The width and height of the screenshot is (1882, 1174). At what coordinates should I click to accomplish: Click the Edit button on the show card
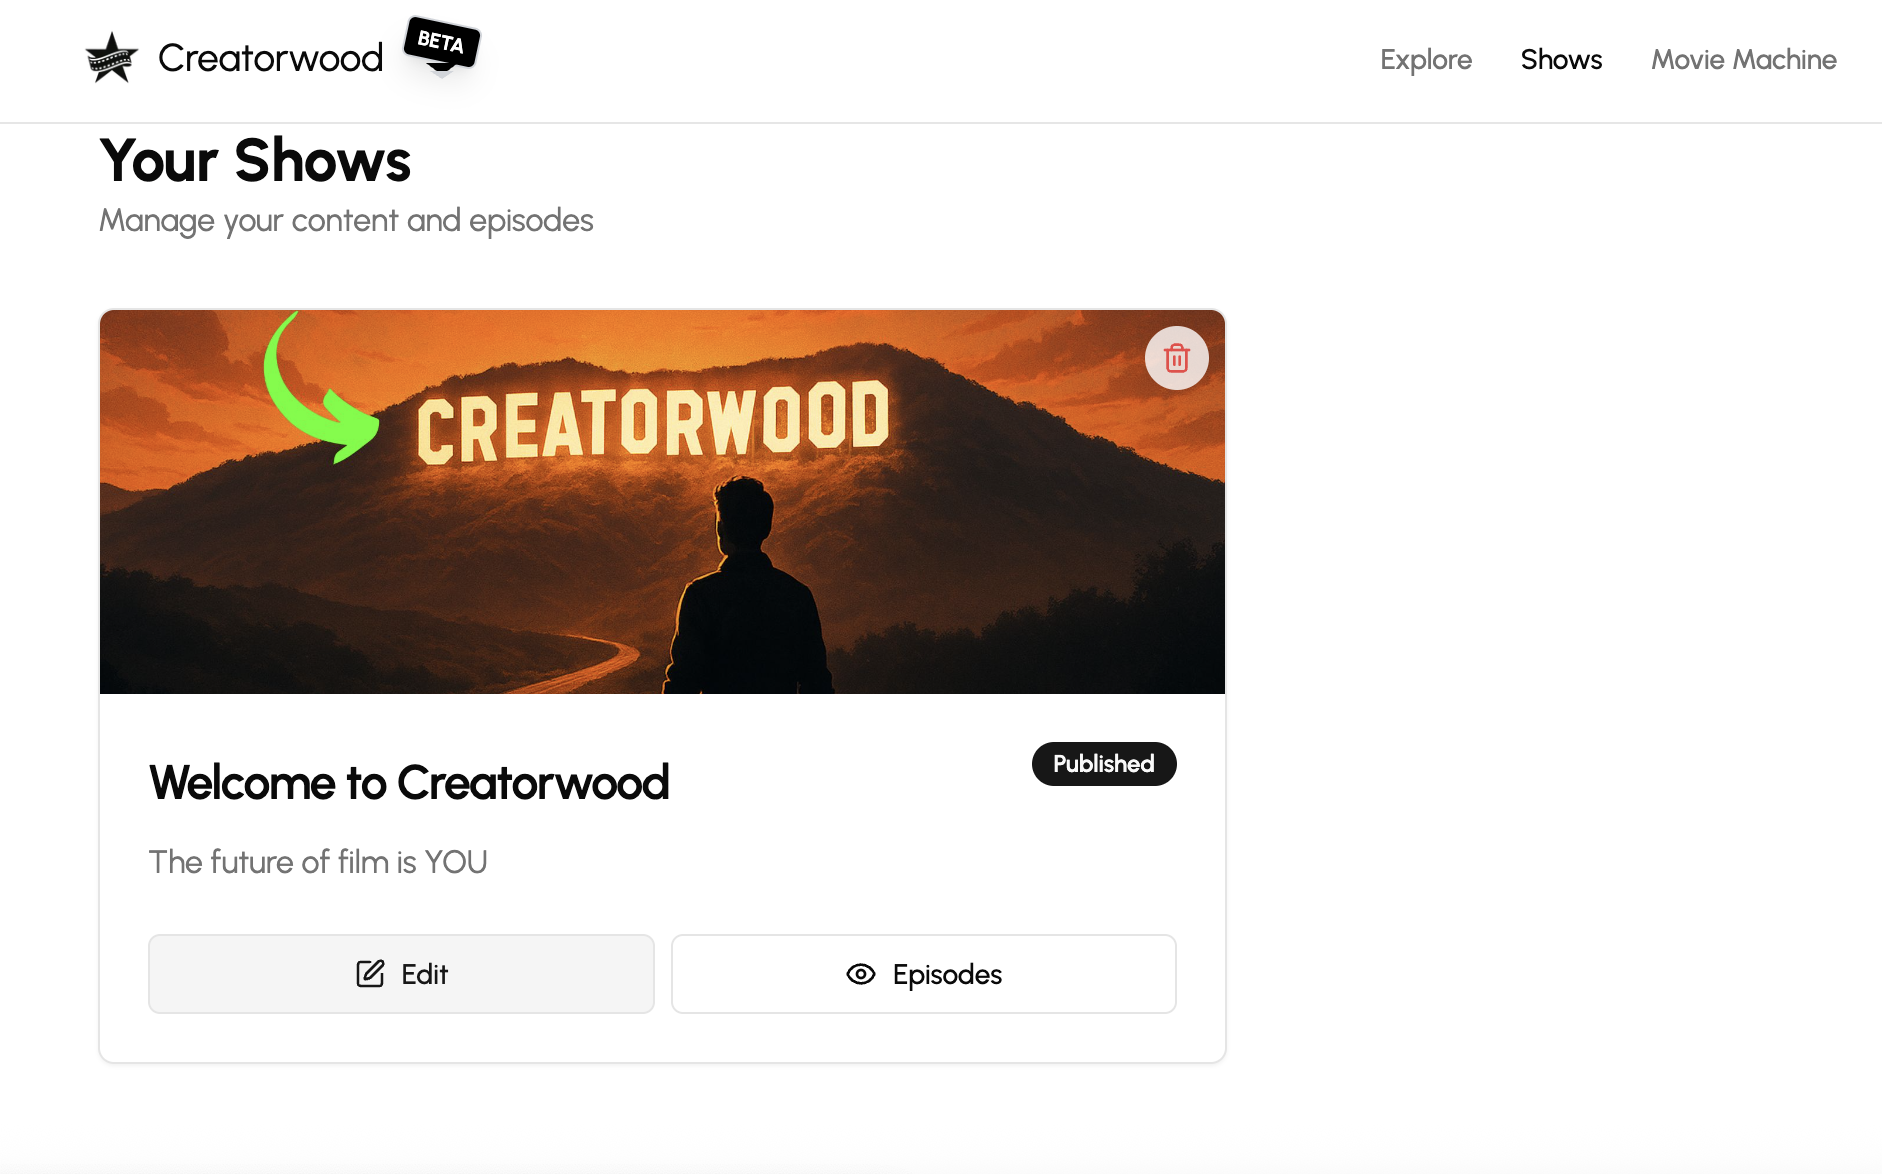(x=401, y=974)
